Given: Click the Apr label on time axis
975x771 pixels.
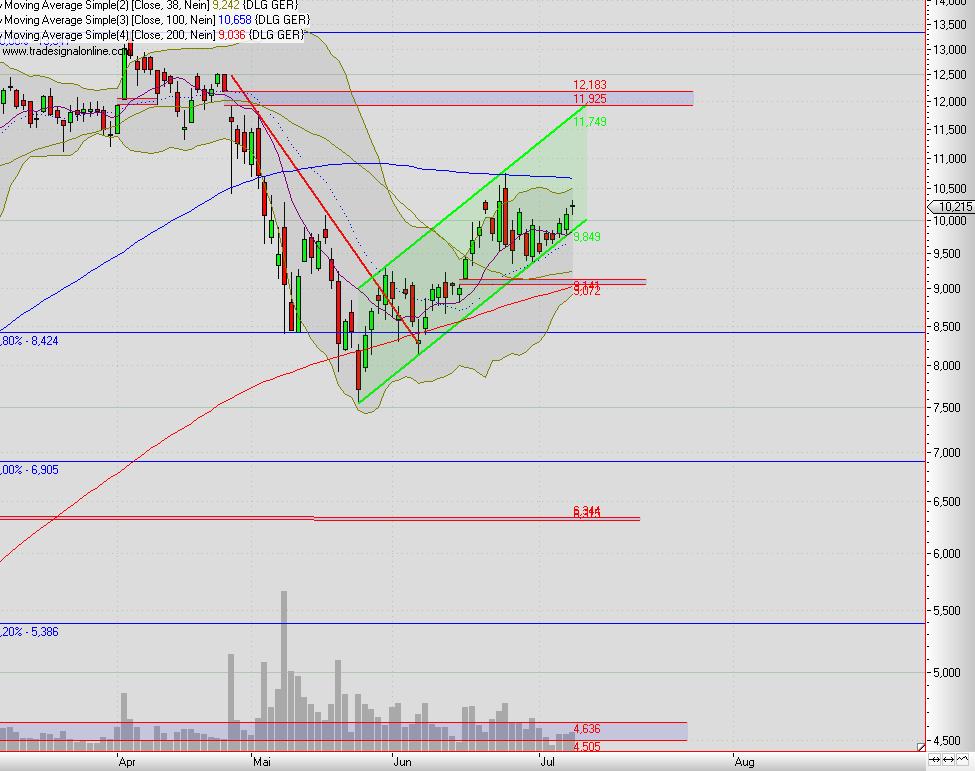Looking at the screenshot, I should (x=127, y=762).
